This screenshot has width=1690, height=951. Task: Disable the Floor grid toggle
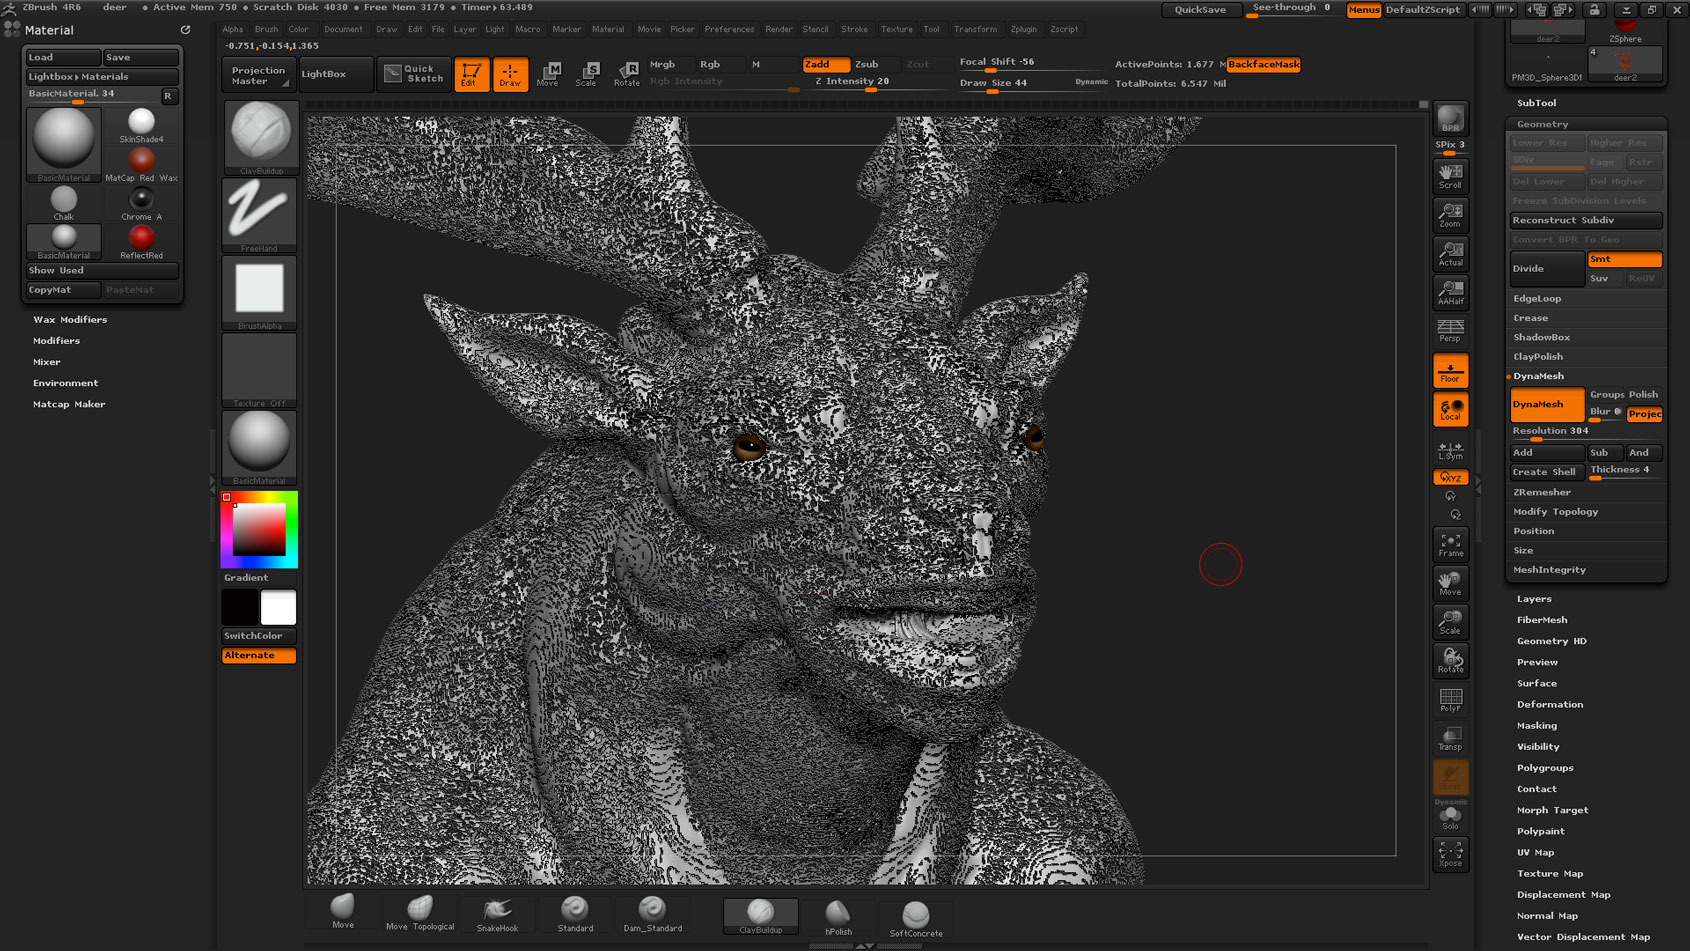tap(1450, 371)
